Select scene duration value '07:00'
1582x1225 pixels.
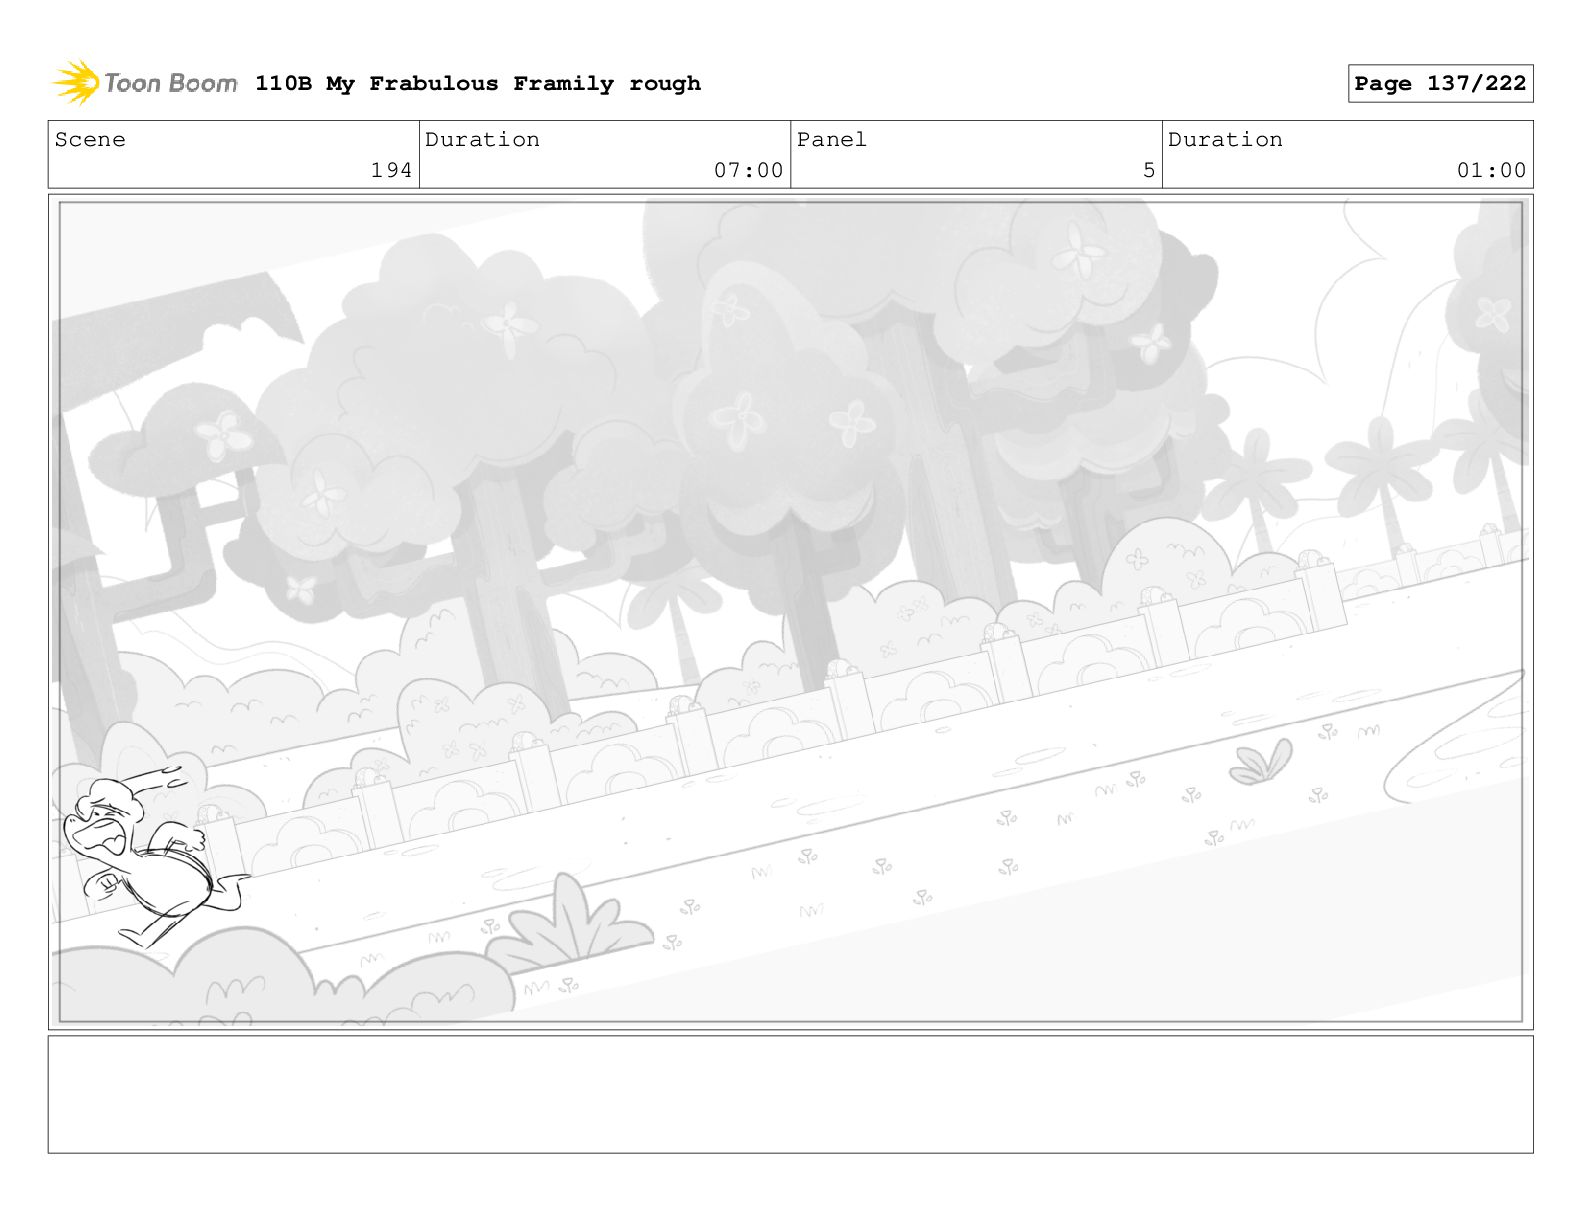[748, 171]
